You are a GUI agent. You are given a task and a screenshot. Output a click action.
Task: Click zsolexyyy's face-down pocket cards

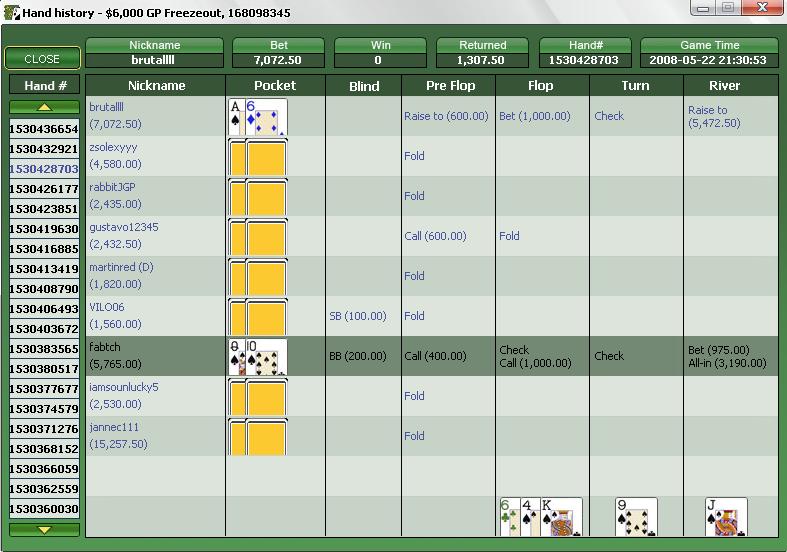point(258,157)
